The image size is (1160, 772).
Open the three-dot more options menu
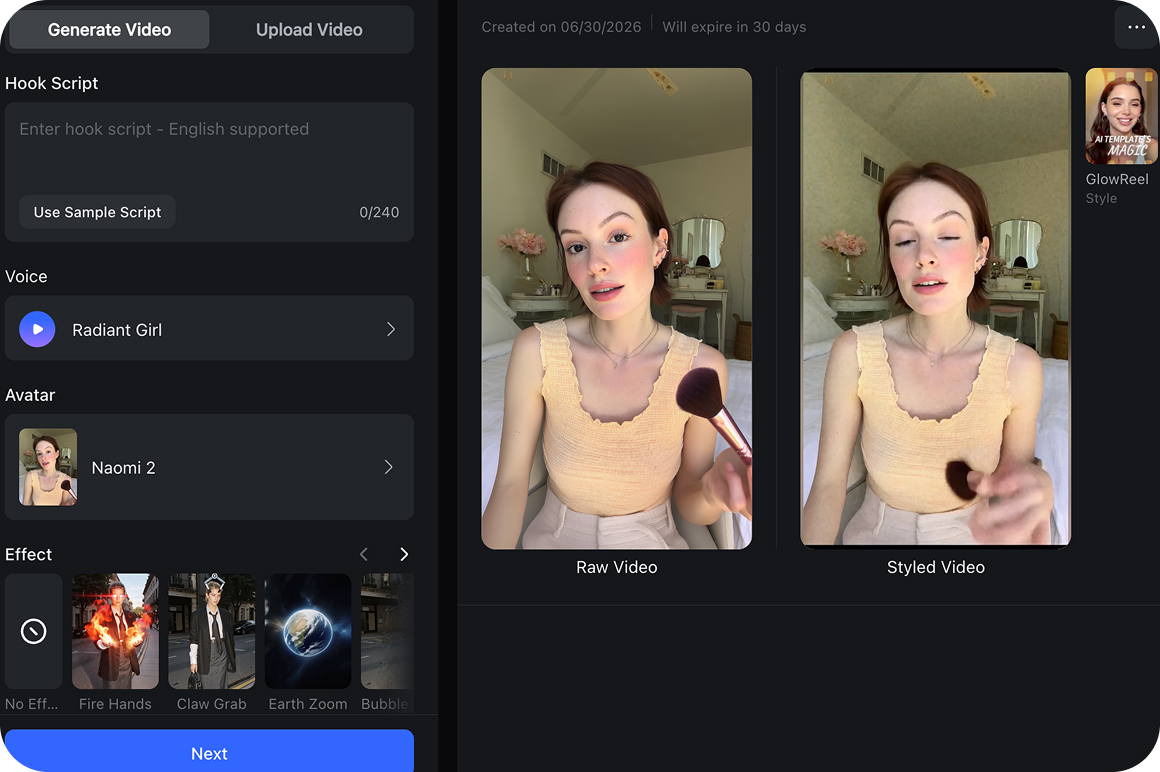tap(1136, 27)
